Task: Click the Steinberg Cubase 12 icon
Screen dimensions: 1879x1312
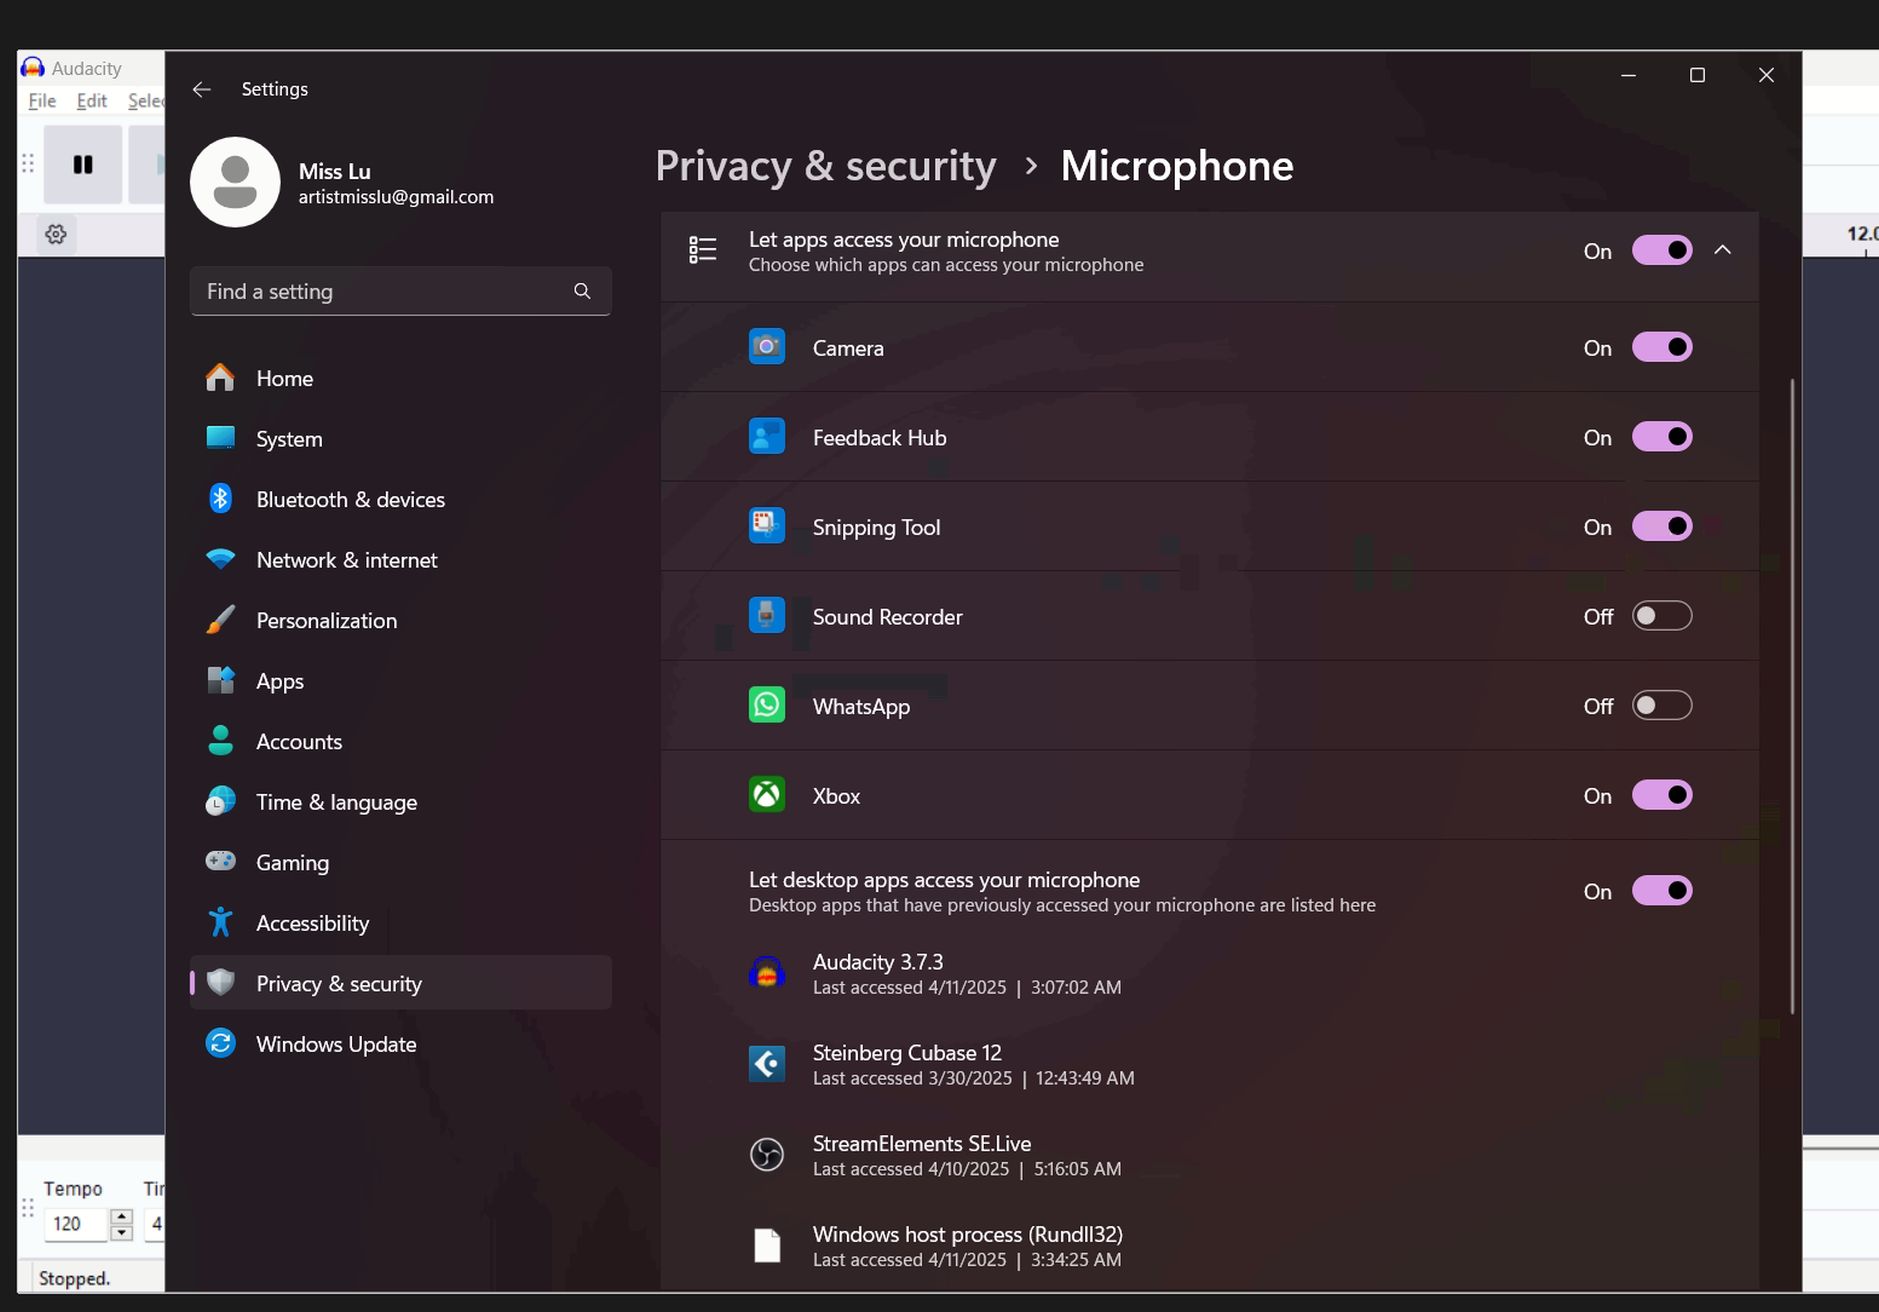Action: [x=767, y=1064]
